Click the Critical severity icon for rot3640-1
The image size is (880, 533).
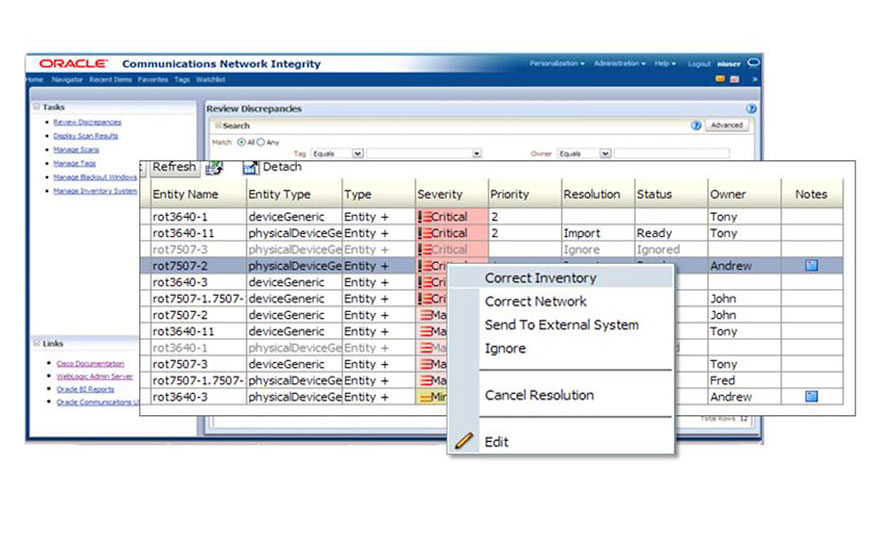(425, 217)
